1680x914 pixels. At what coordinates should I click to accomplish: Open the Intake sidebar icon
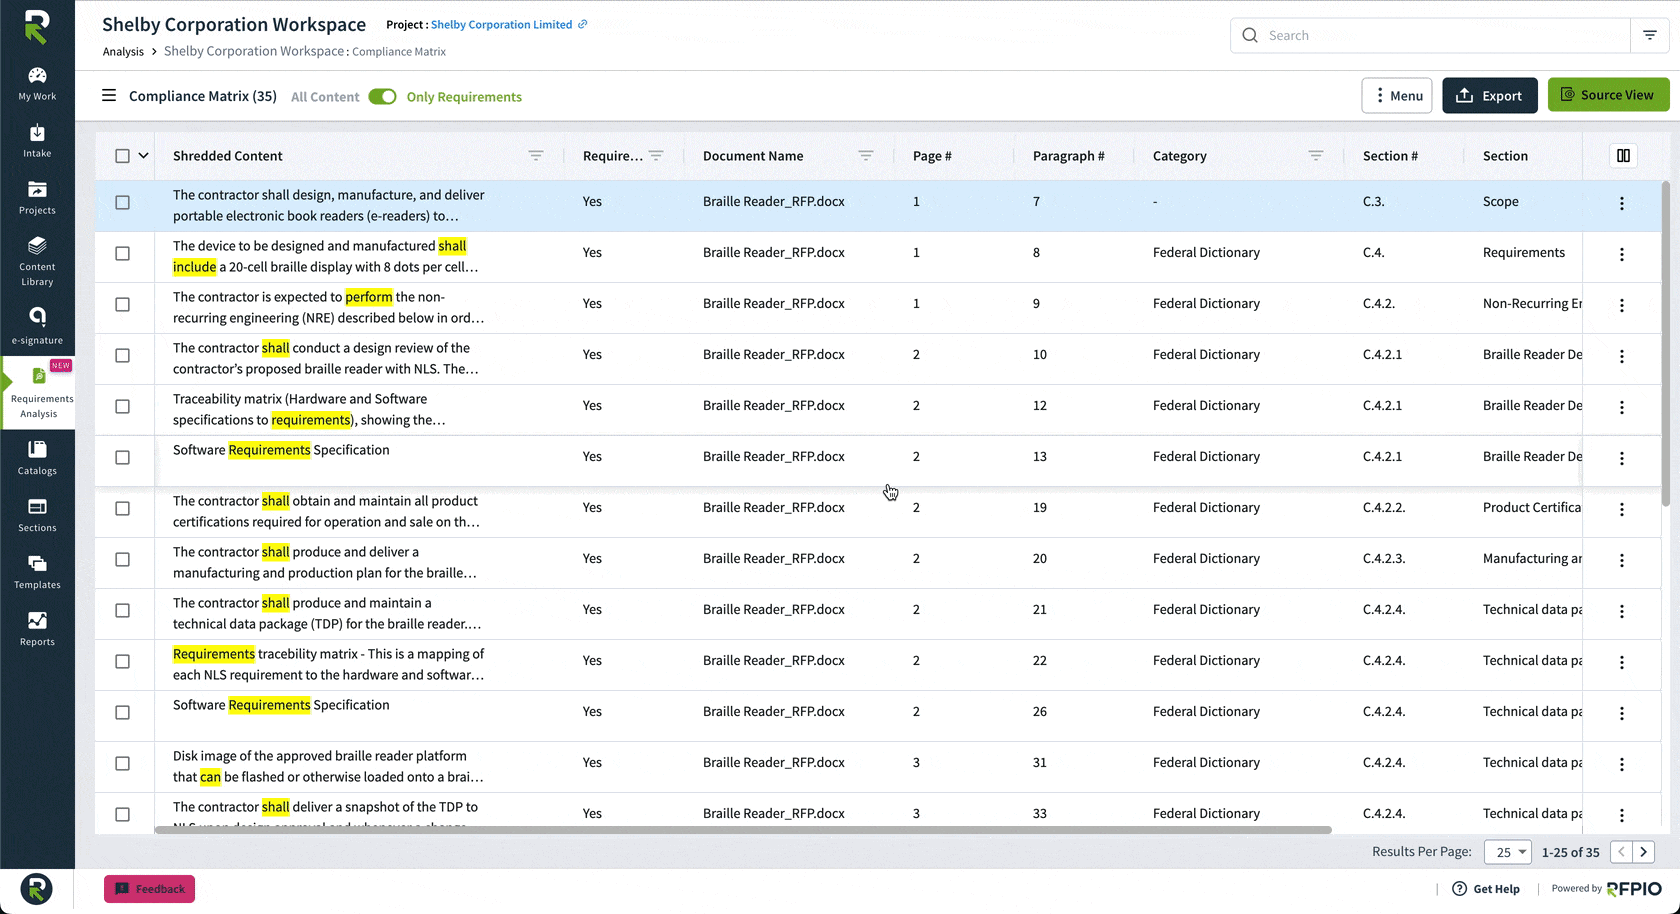pyautogui.click(x=37, y=141)
